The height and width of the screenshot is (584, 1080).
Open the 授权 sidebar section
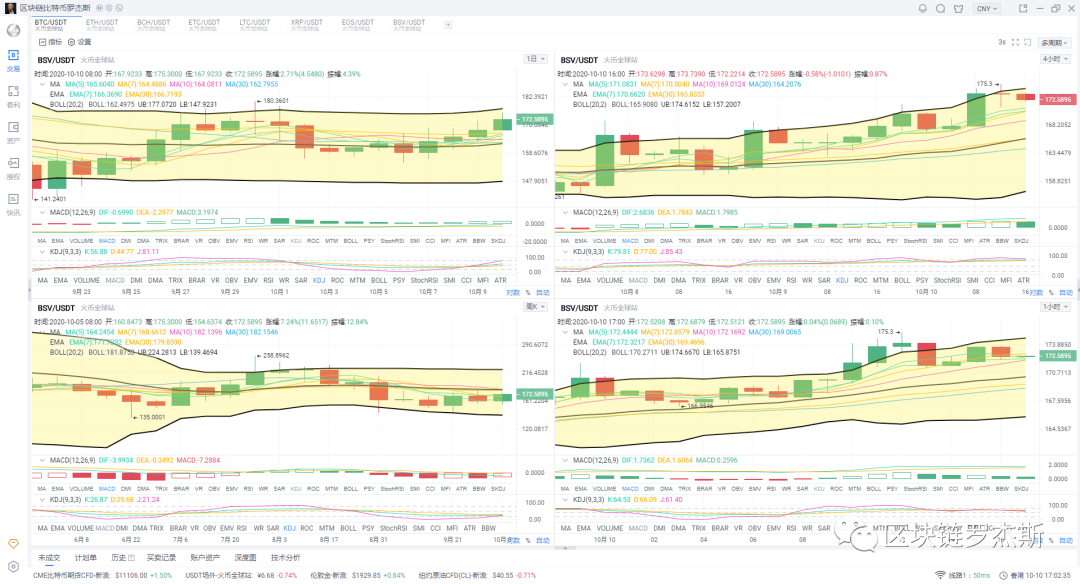click(x=13, y=168)
